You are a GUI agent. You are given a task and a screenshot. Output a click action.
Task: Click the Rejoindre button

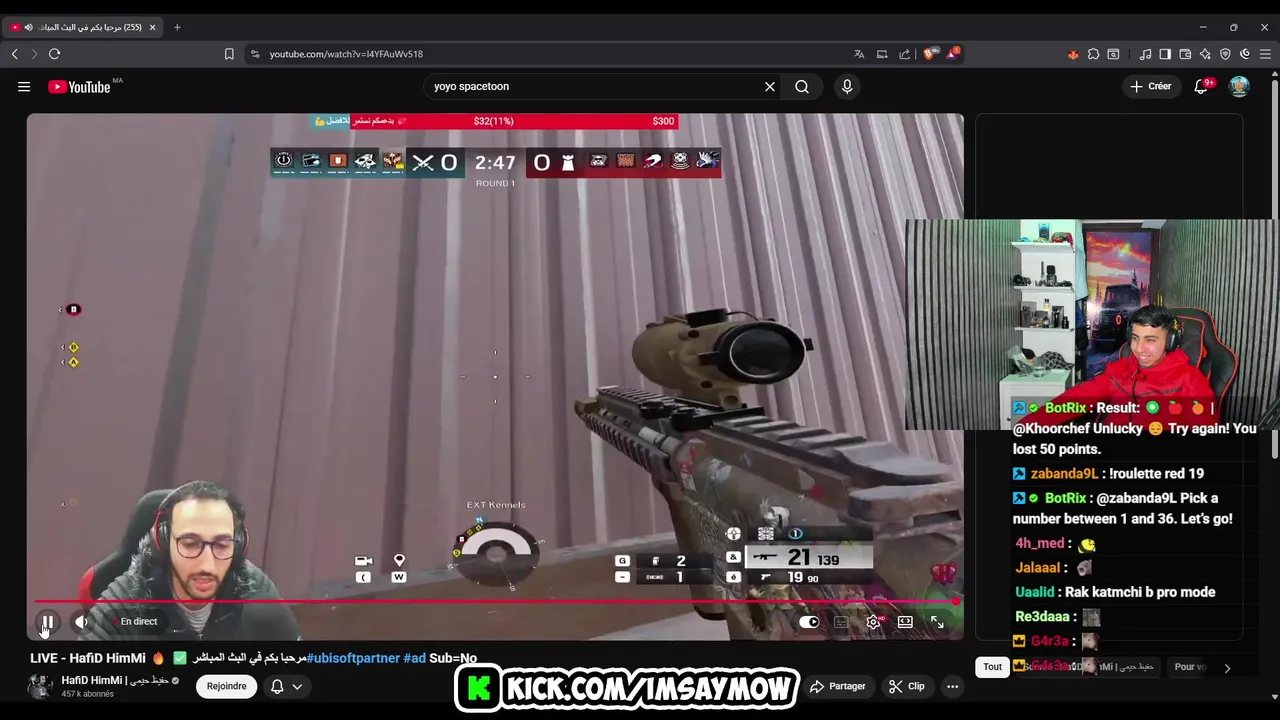pyautogui.click(x=226, y=686)
